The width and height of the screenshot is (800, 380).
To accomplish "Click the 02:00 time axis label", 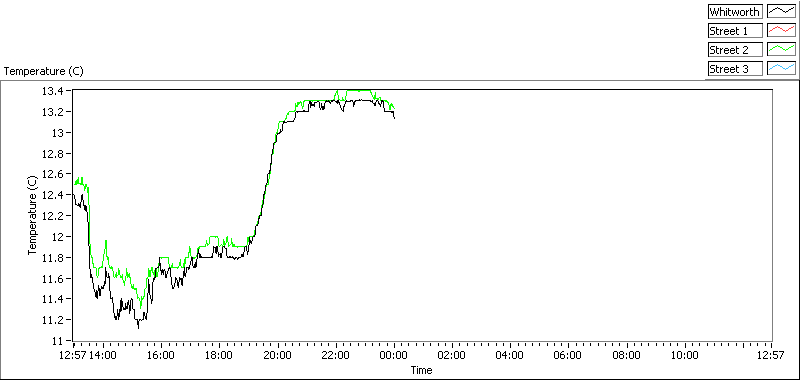I will tap(453, 355).
